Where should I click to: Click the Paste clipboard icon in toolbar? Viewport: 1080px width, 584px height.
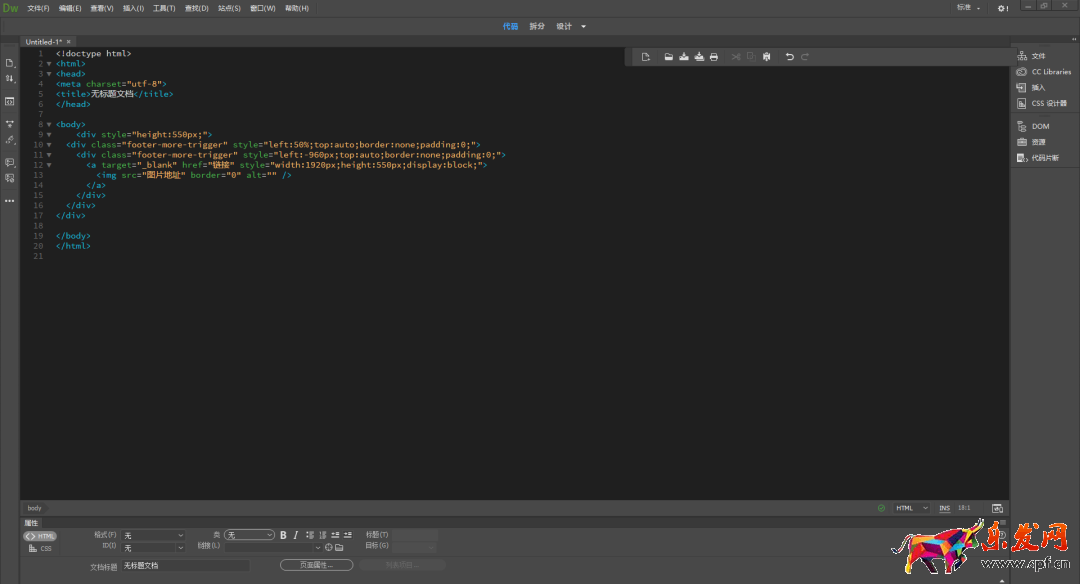point(766,57)
